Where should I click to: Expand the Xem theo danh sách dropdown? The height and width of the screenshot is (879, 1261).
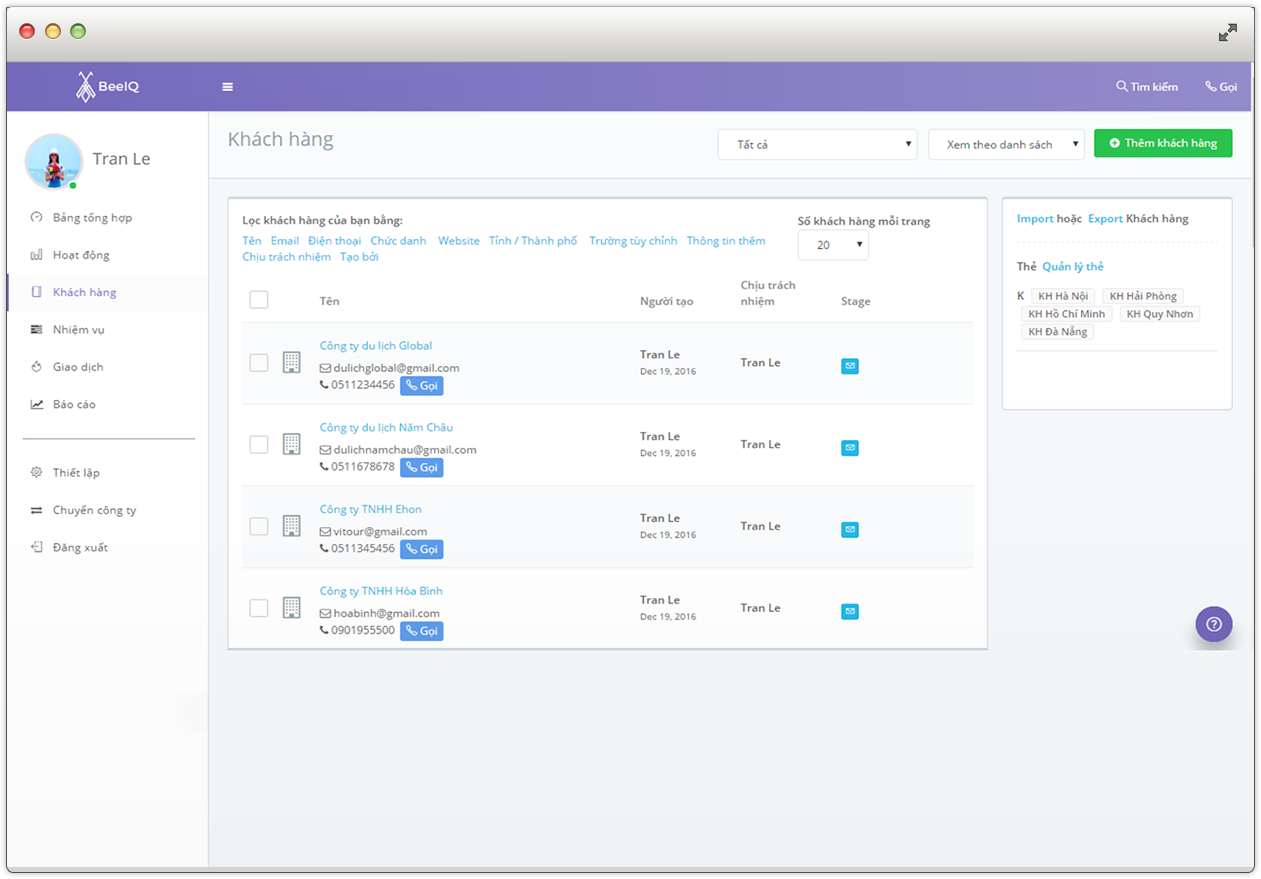(1005, 145)
